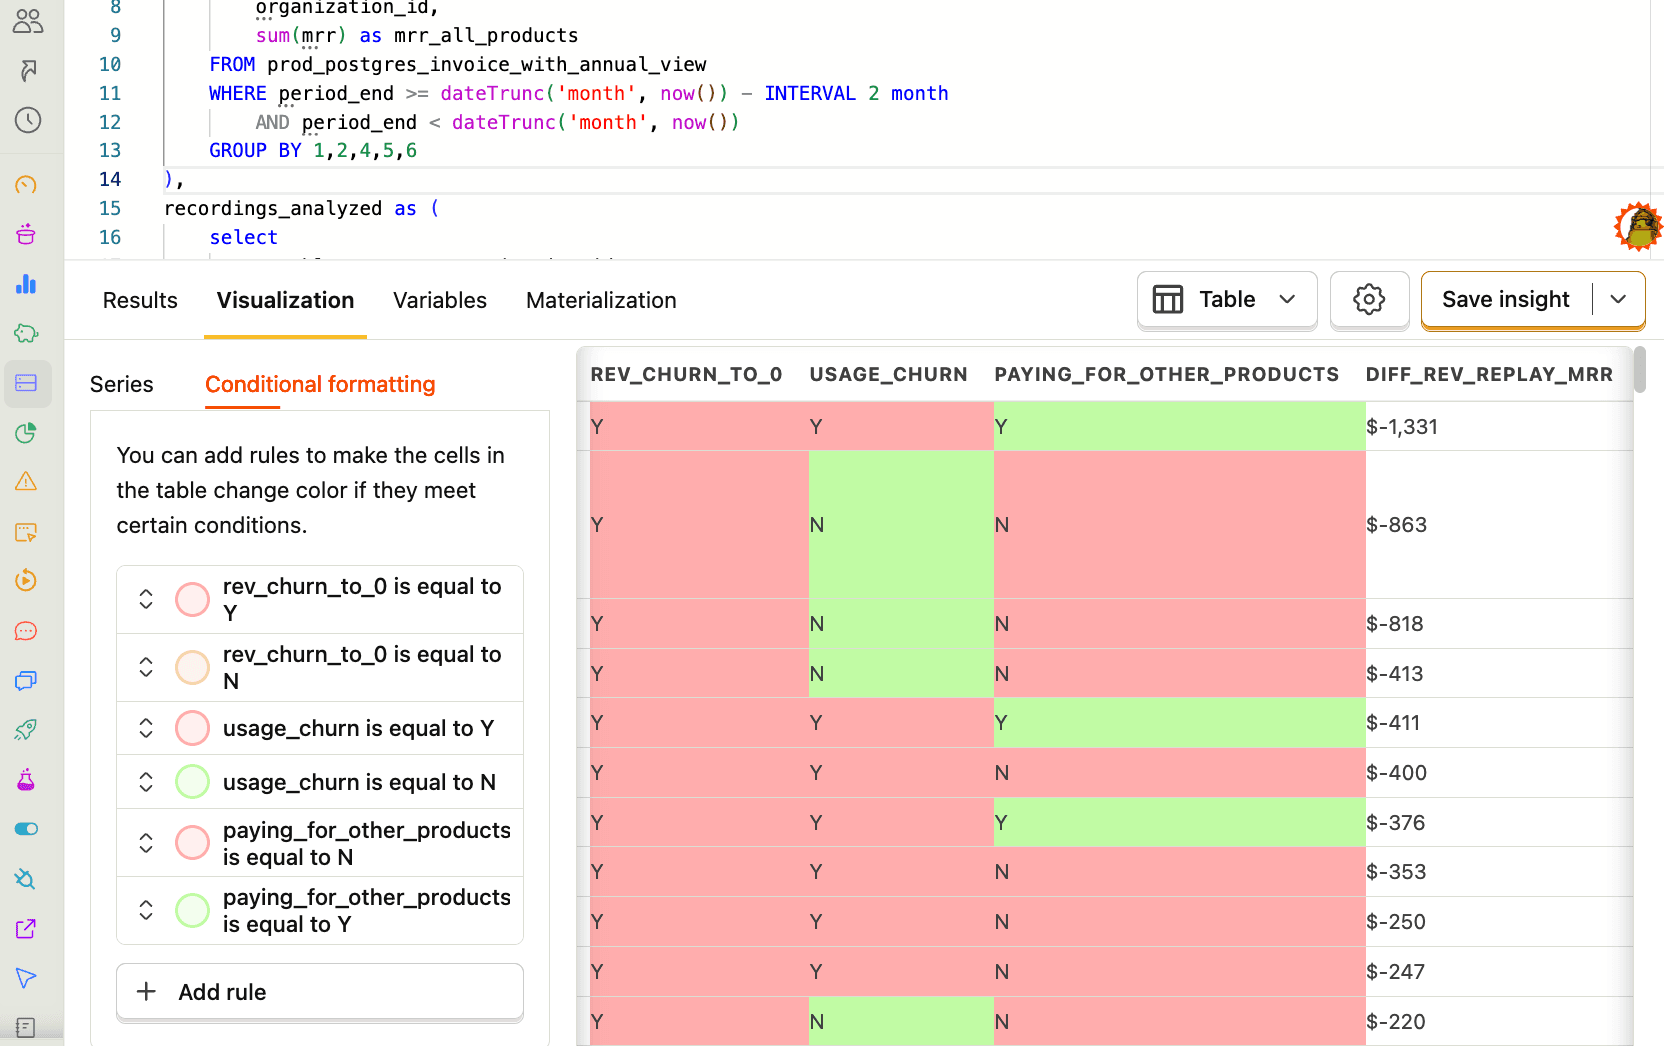Click the $-220 cell
The width and height of the screenshot is (1664, 1046).
(1499, 1021)
